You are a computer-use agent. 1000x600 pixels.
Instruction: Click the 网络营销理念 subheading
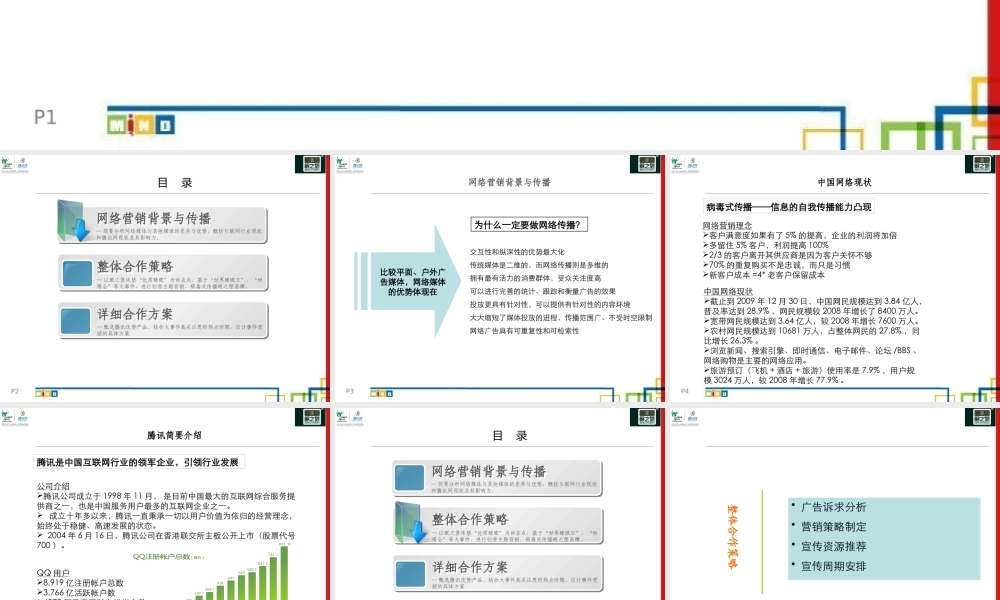728,226
